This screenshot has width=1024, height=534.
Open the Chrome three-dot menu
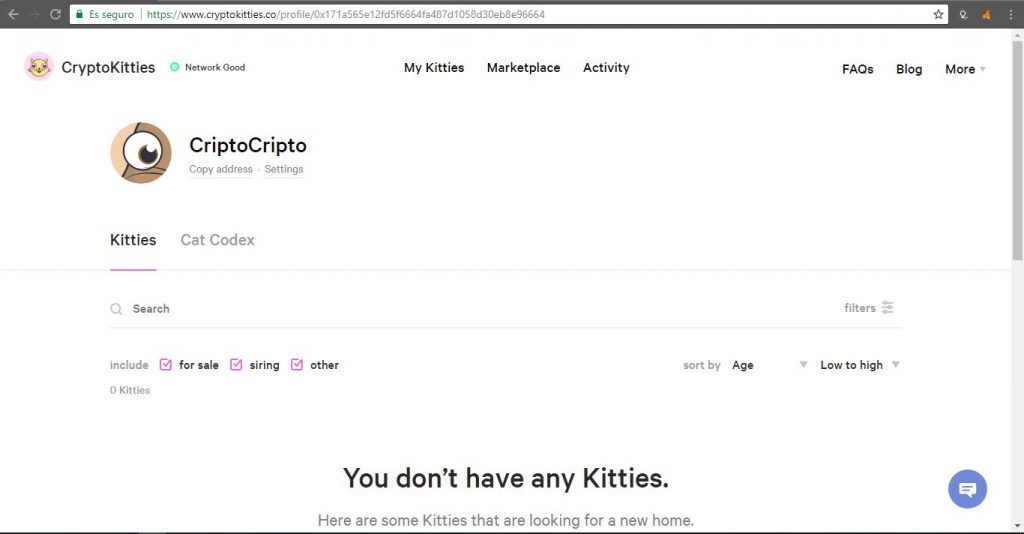[1010, 14]
